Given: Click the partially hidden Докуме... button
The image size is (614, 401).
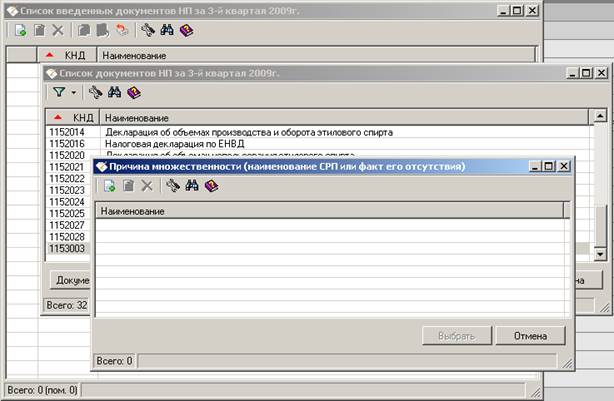Looking at the screenshot, I should [70, 280].
